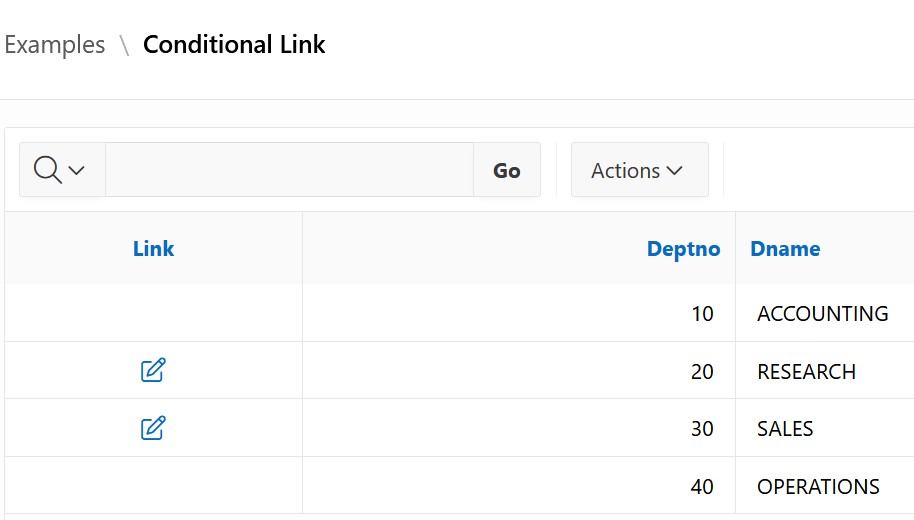The image size is (914, 520).
Task: Navigate to the Examples breadcrumb
Action: pyautogui.click(x=55, y=45)
